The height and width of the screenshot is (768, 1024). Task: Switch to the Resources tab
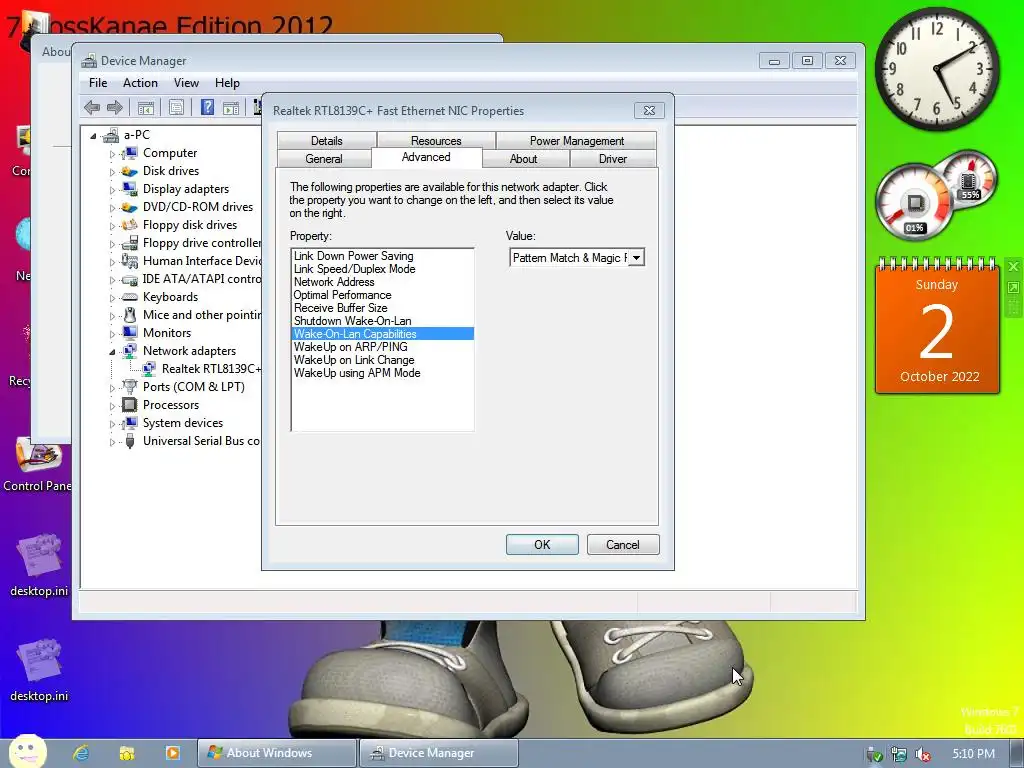(x=436, y=140)
